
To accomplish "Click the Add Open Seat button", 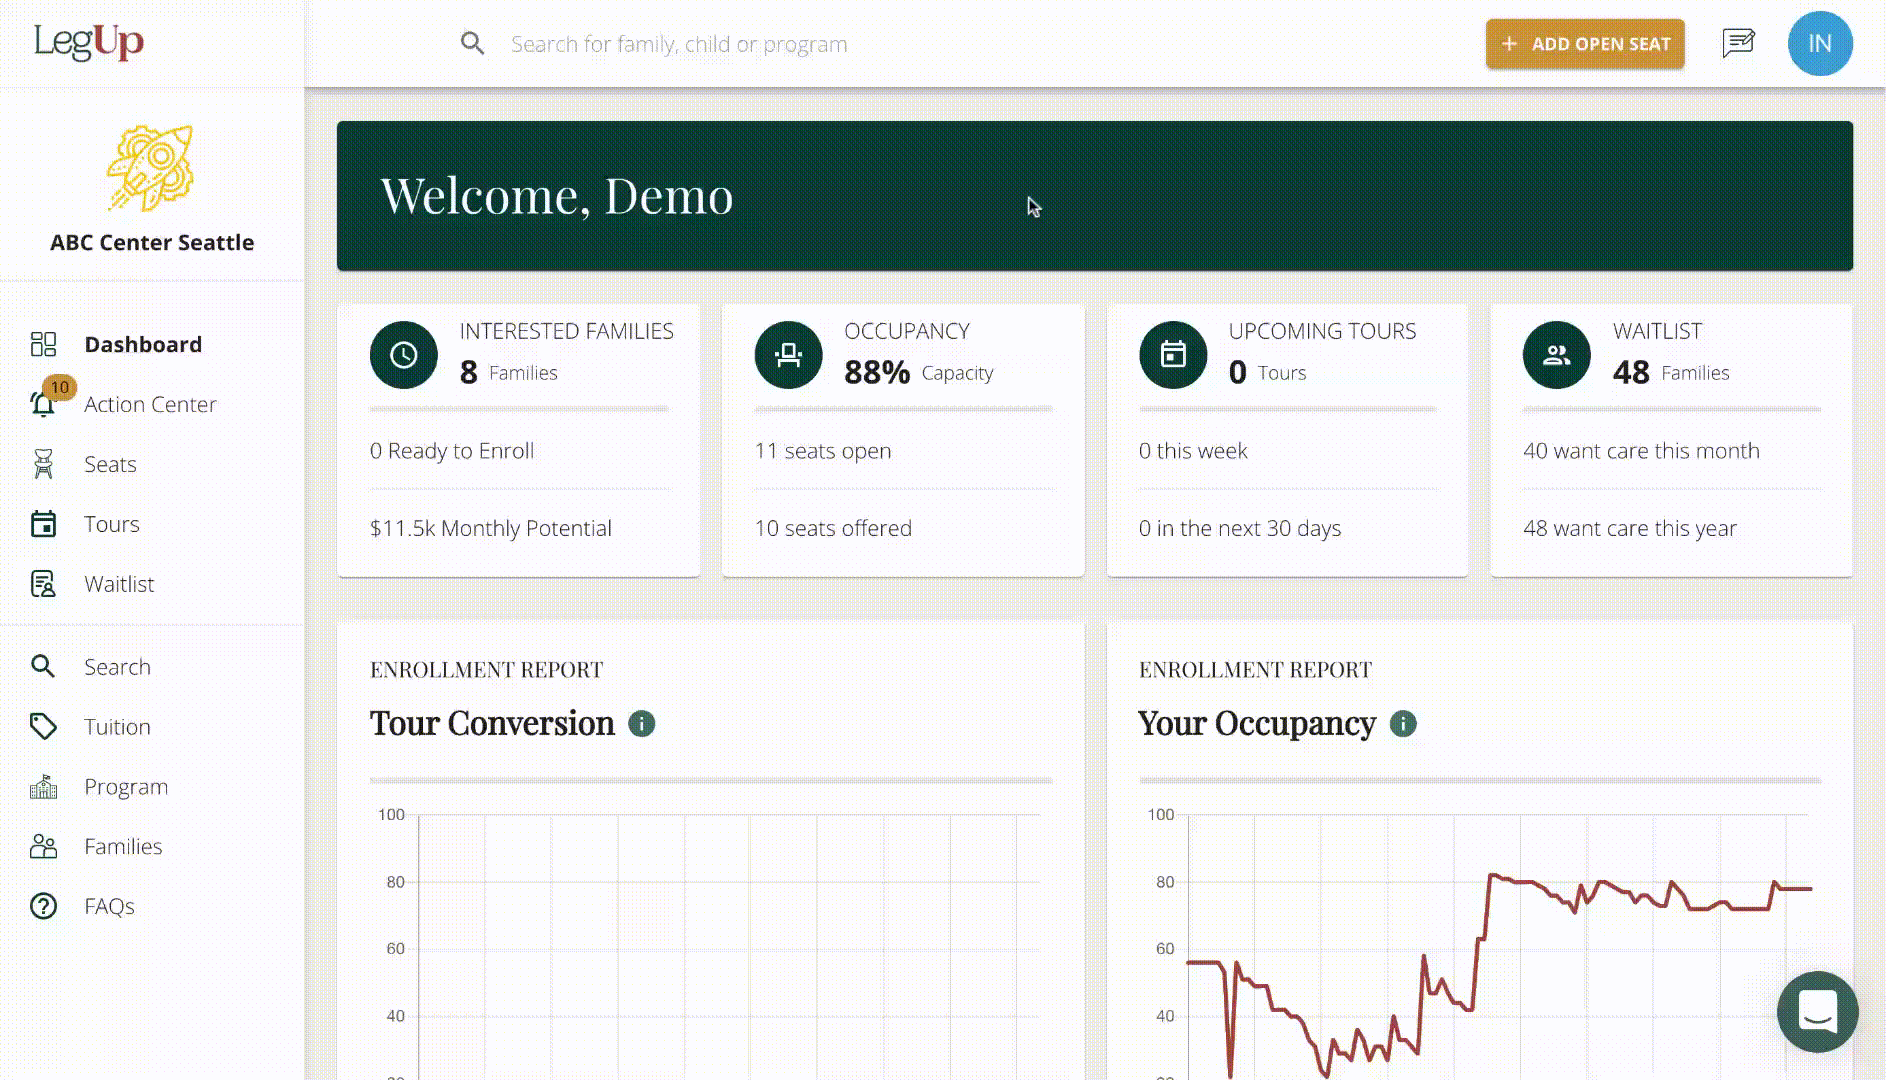I will click(x=1585, y=44).
